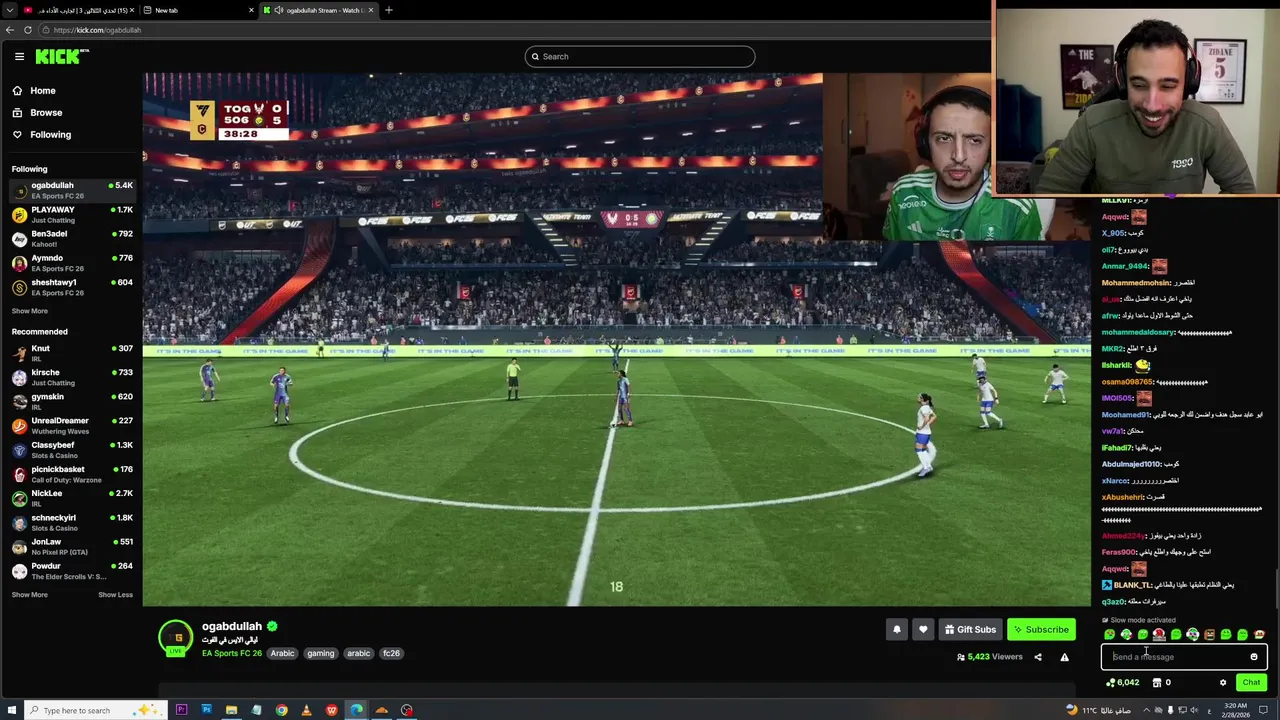The height and width of the screenshot is (720, 1280).
Task: Open Windows Start menu
Action: tap(10, 710)
